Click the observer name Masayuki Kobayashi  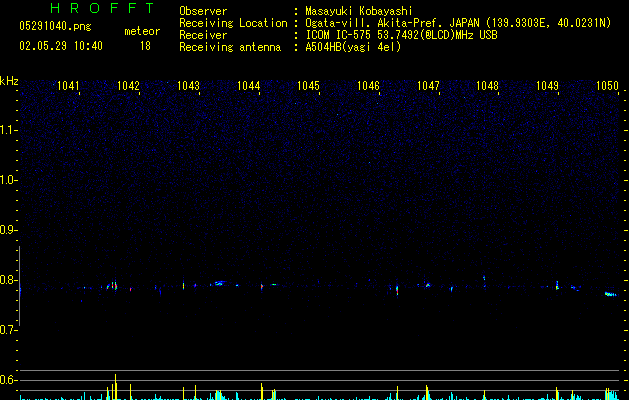(359, 11)
